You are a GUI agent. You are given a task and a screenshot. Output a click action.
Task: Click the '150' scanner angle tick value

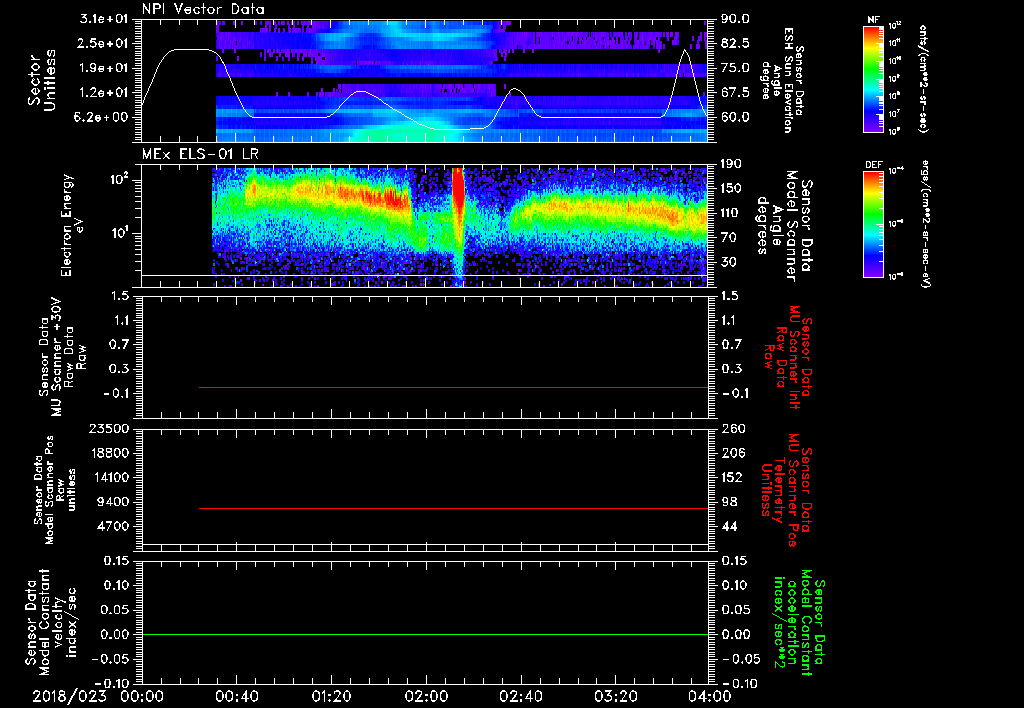click(x=732, y=188)
